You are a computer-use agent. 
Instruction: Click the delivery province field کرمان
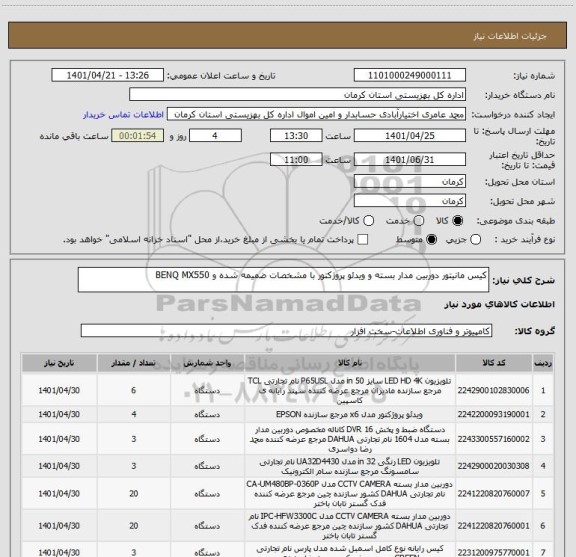tap(410, 182)
